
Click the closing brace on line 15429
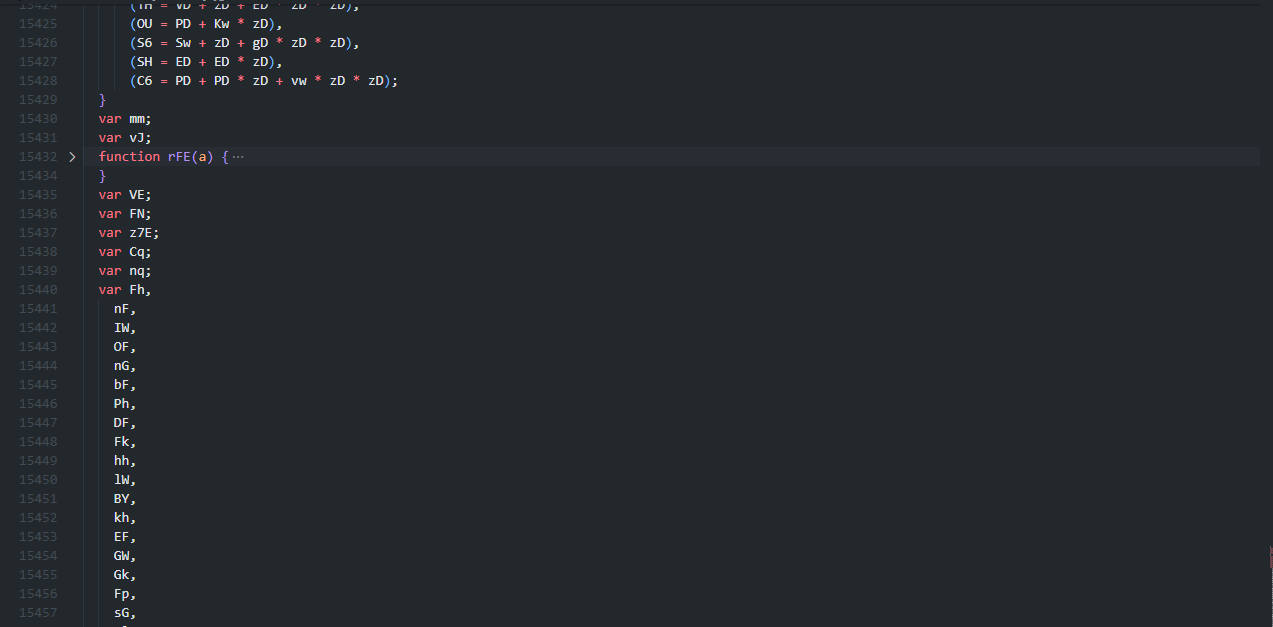tap(102, 100)
